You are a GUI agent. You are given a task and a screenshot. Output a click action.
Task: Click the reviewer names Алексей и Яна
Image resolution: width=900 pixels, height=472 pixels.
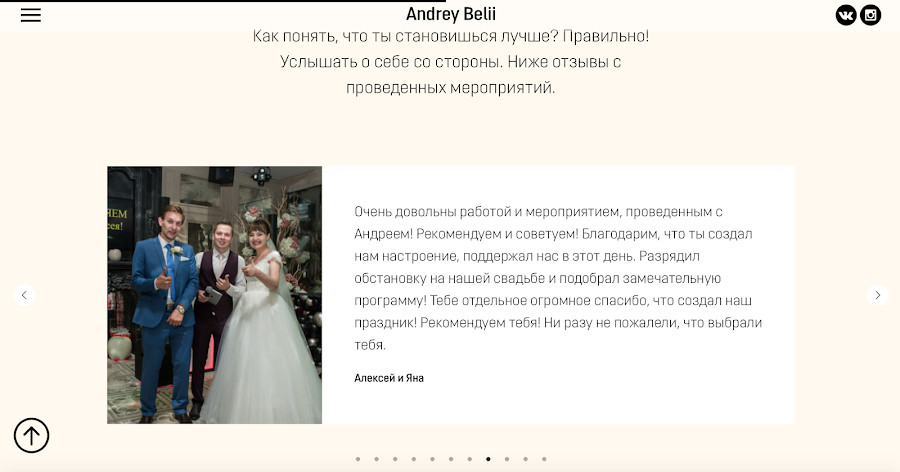tap(389, 378)
